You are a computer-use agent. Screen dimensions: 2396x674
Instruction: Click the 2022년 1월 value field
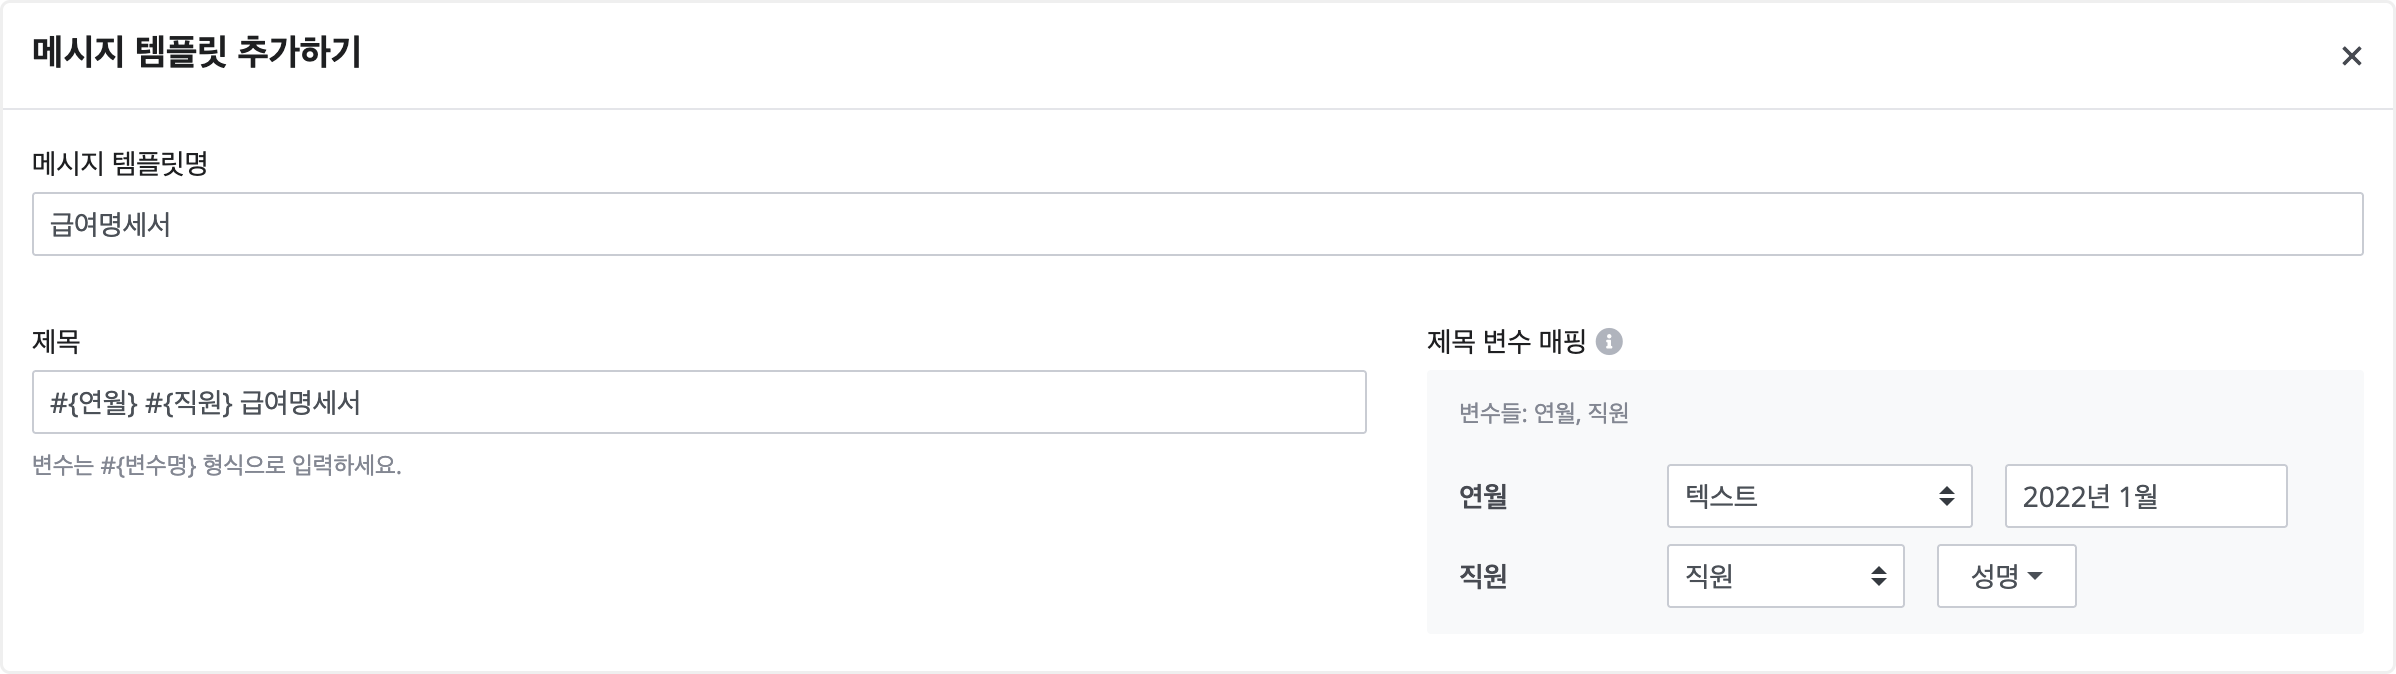2145,496
